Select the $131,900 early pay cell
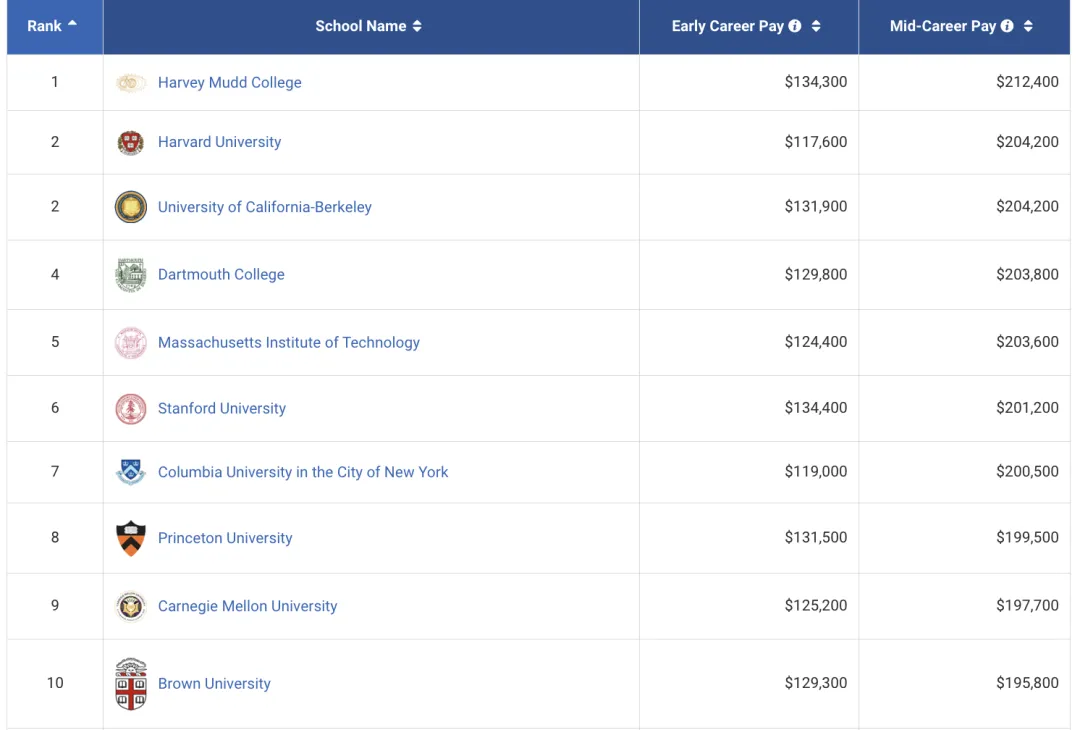The width and height of the screenshot is (1080, 730). [749, 207]
